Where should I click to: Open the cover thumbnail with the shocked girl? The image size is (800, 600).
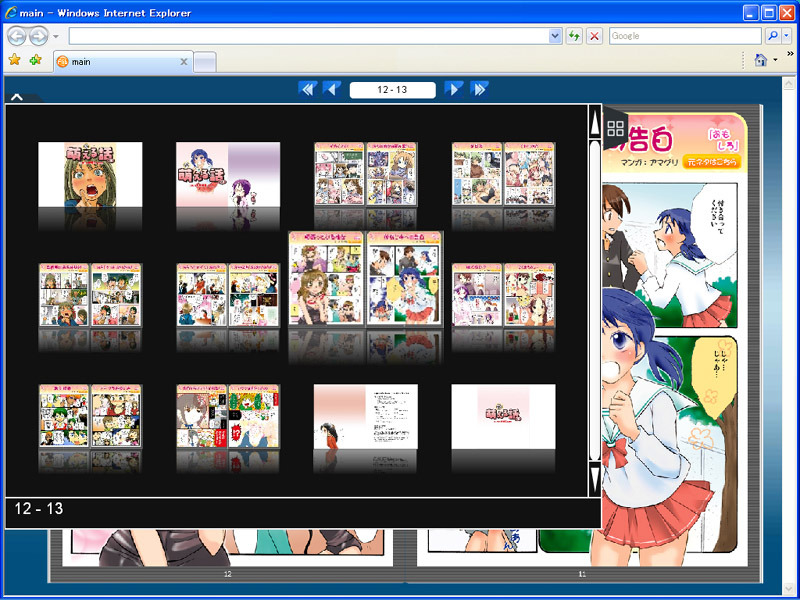point(90,174)
